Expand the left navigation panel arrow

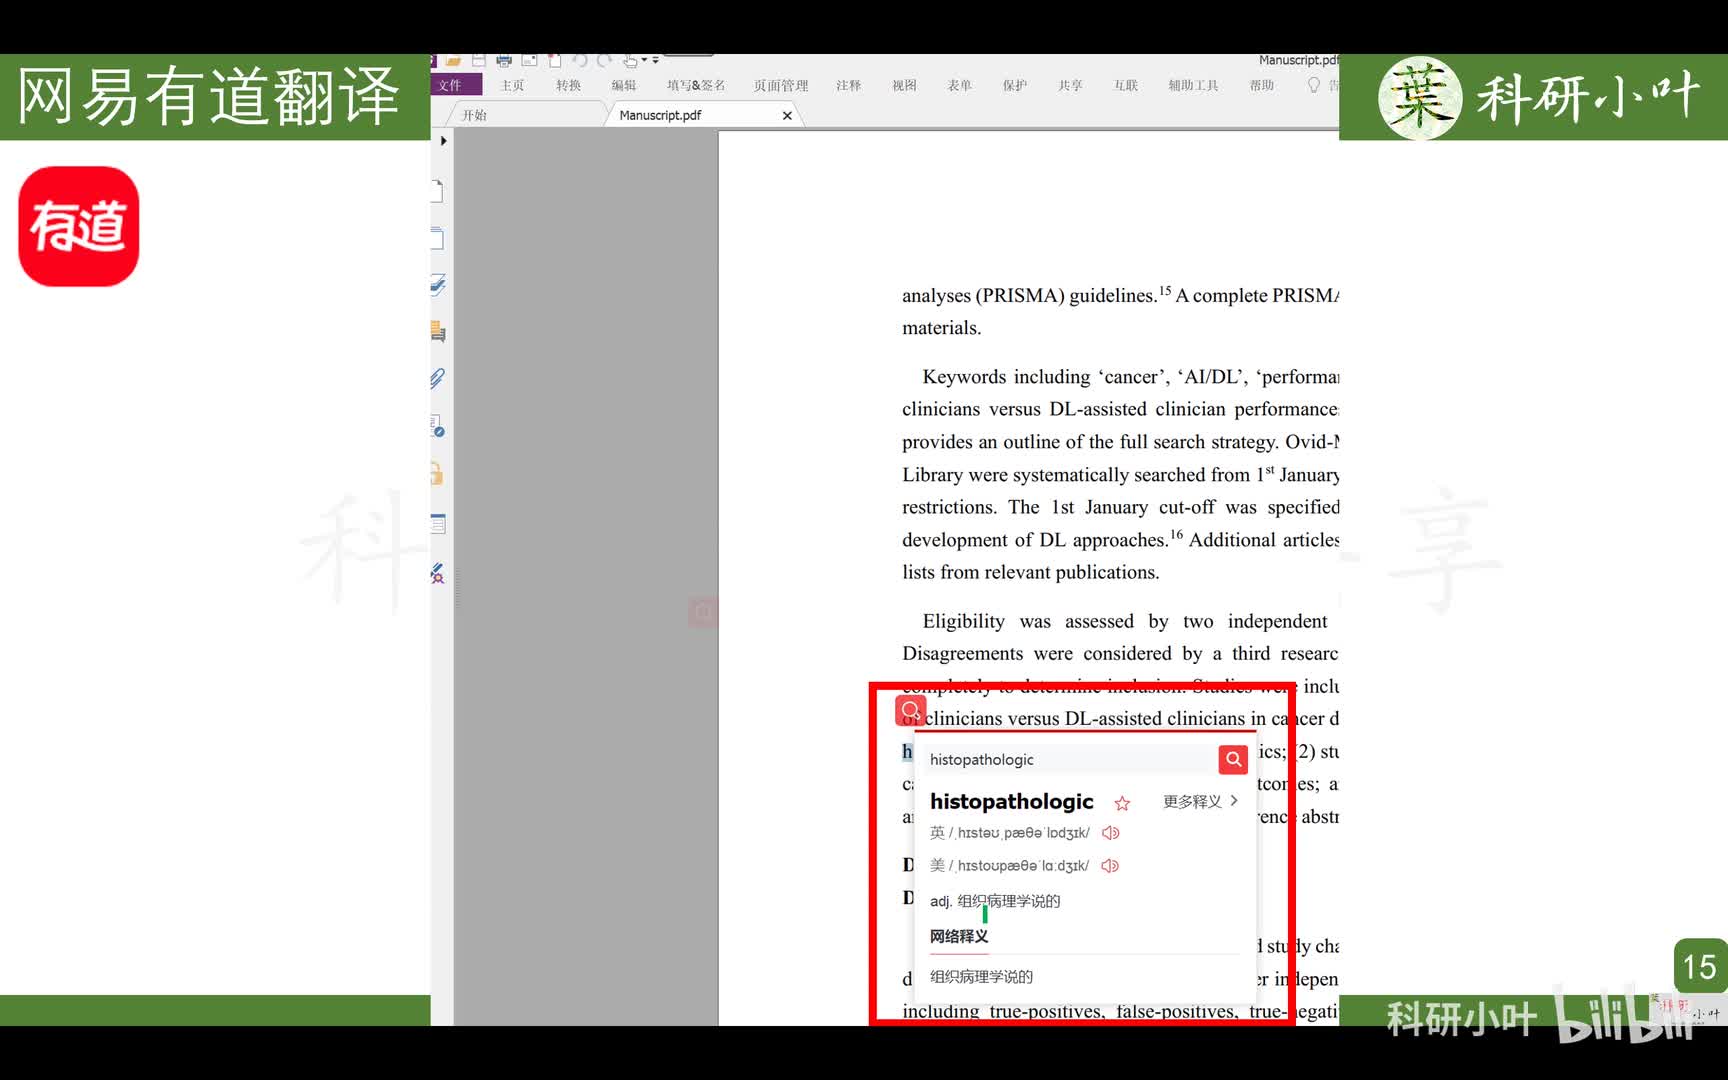pos(443,141)
